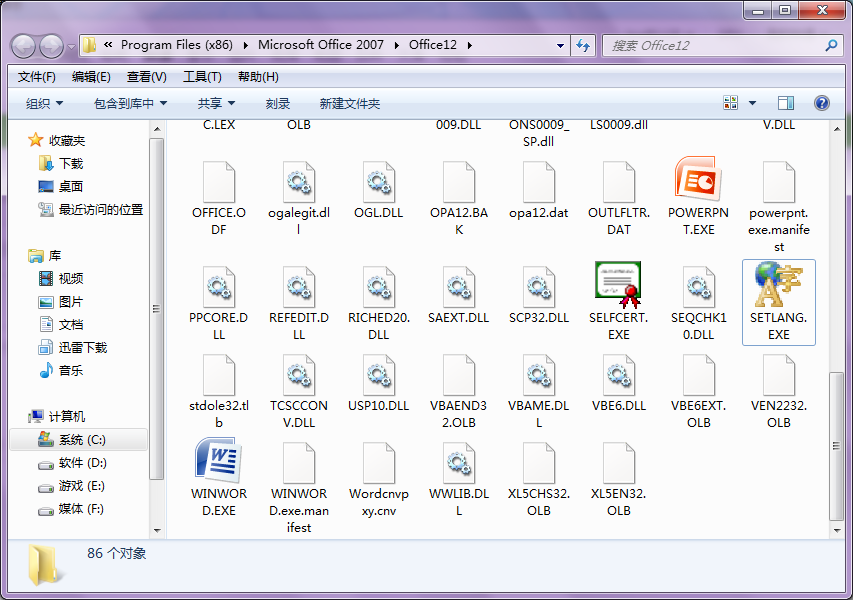Viewport: 853px width, 600px height.
Task: Toggle the preview pane on
Action: pos(785,102)
